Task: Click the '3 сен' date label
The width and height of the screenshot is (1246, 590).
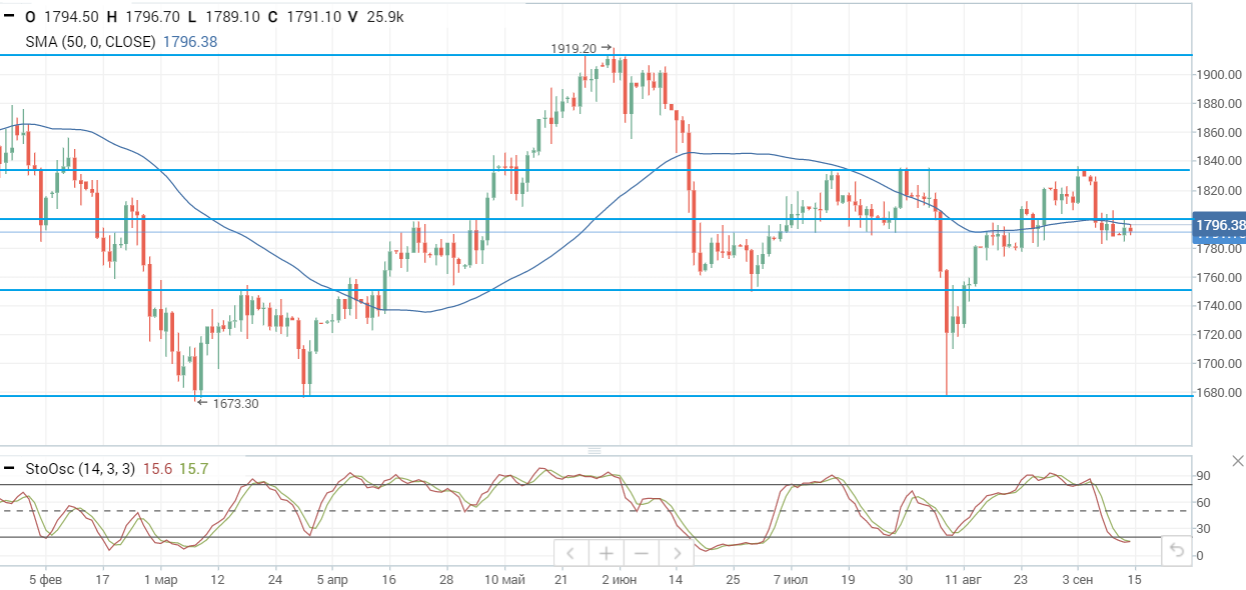Action: coord(1078,580)
